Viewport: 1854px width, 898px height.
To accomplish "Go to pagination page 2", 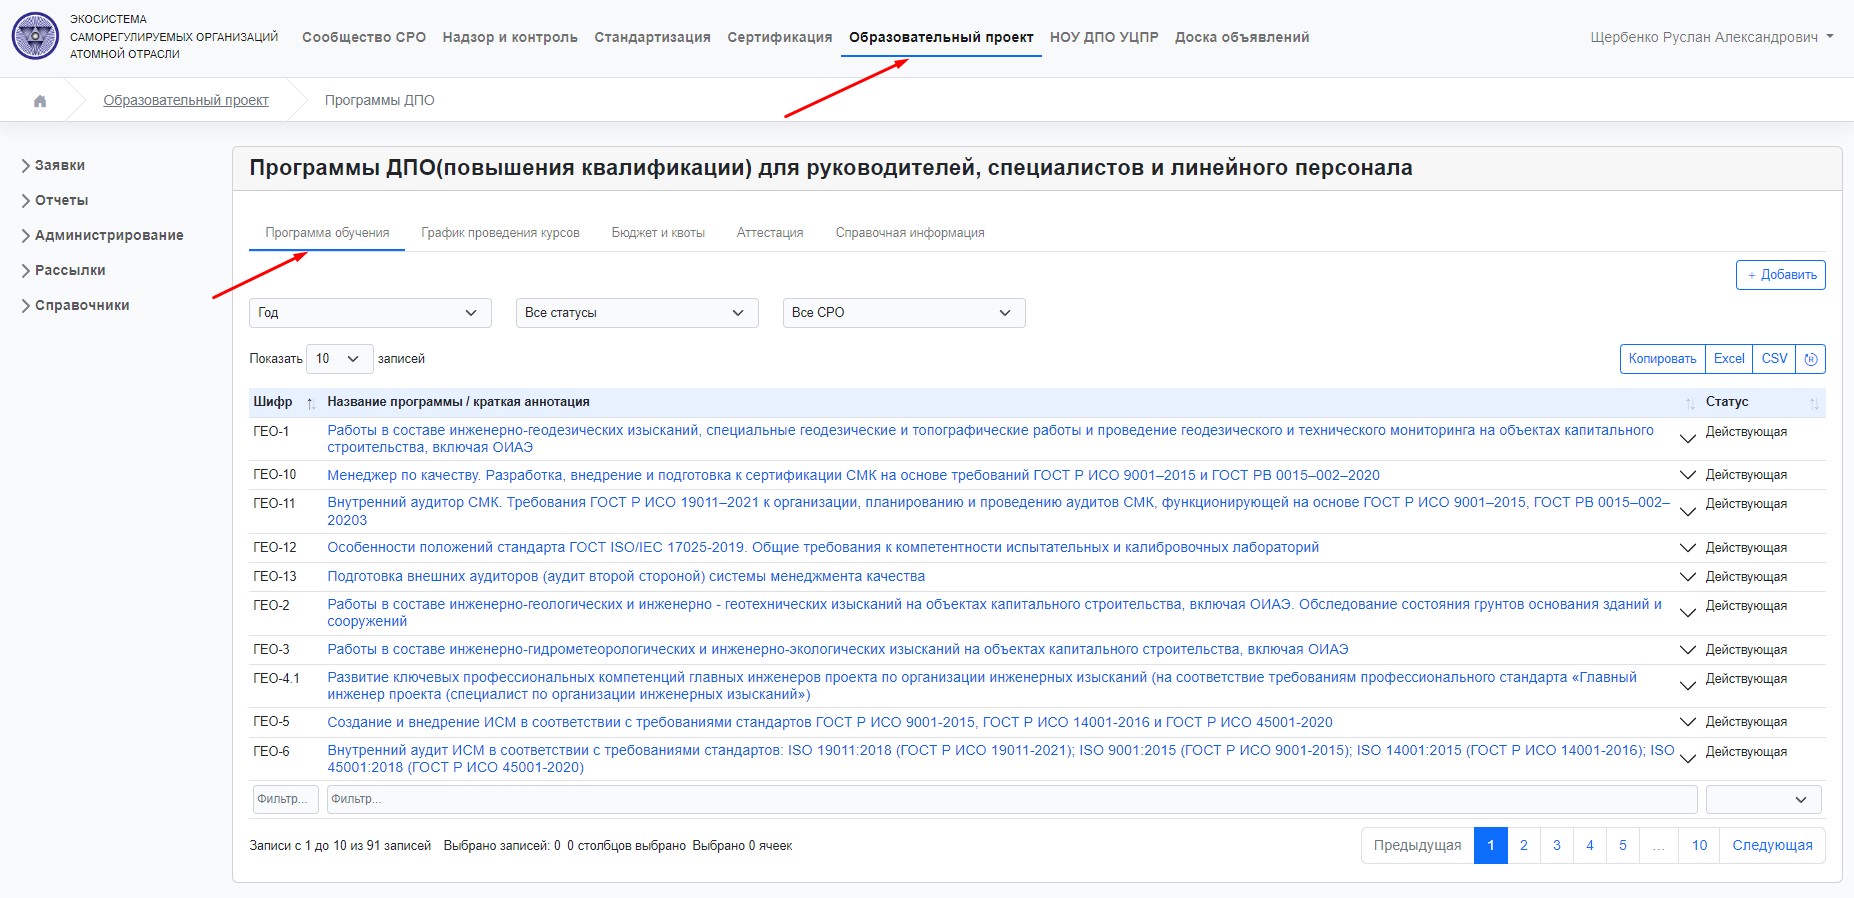I will pos(1524,846).
